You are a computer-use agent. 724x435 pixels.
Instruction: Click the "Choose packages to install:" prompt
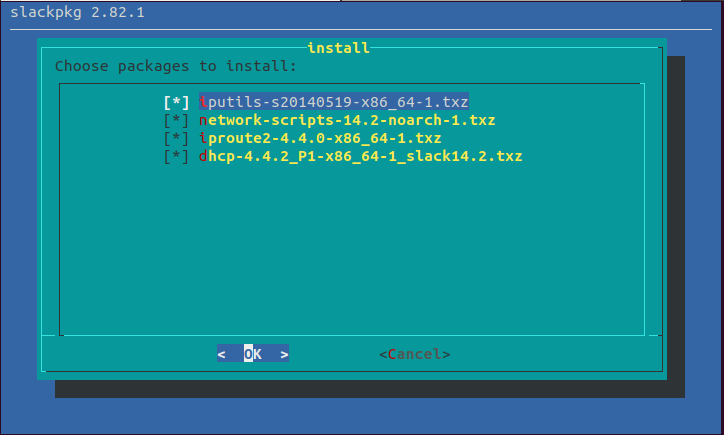pyautogui.click(x=176, y=66)
